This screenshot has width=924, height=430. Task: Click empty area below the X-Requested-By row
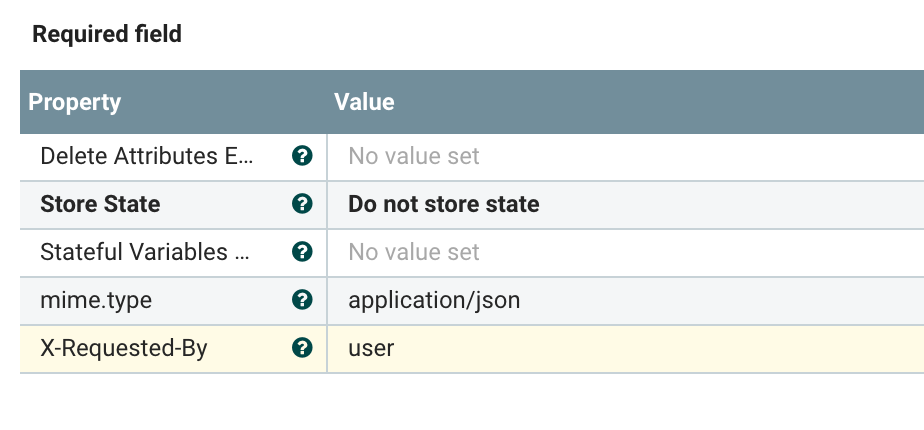pyautogui.click(x=470, y=400)
